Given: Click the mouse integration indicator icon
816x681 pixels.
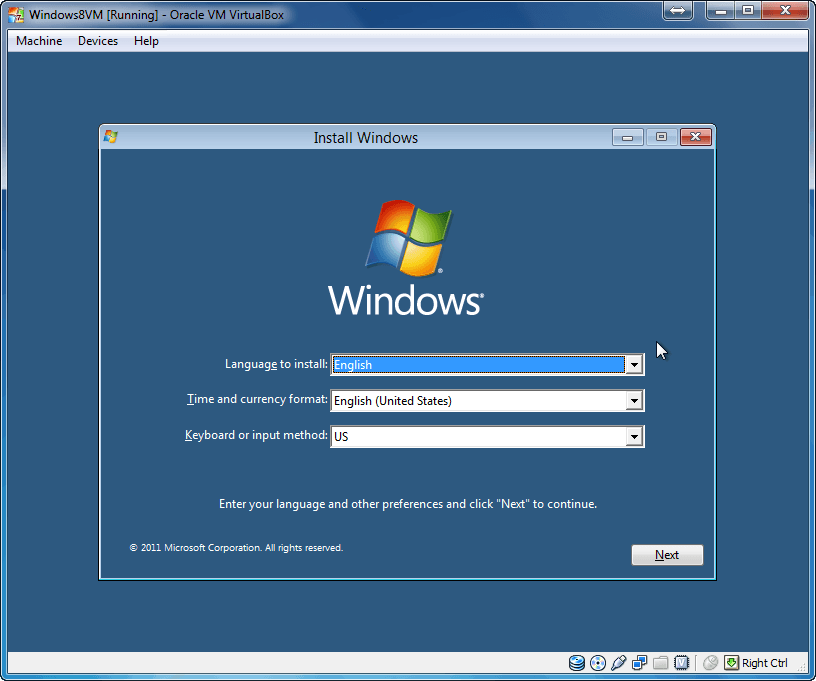Looking at the screenshot, I should [x=710, y=663].
